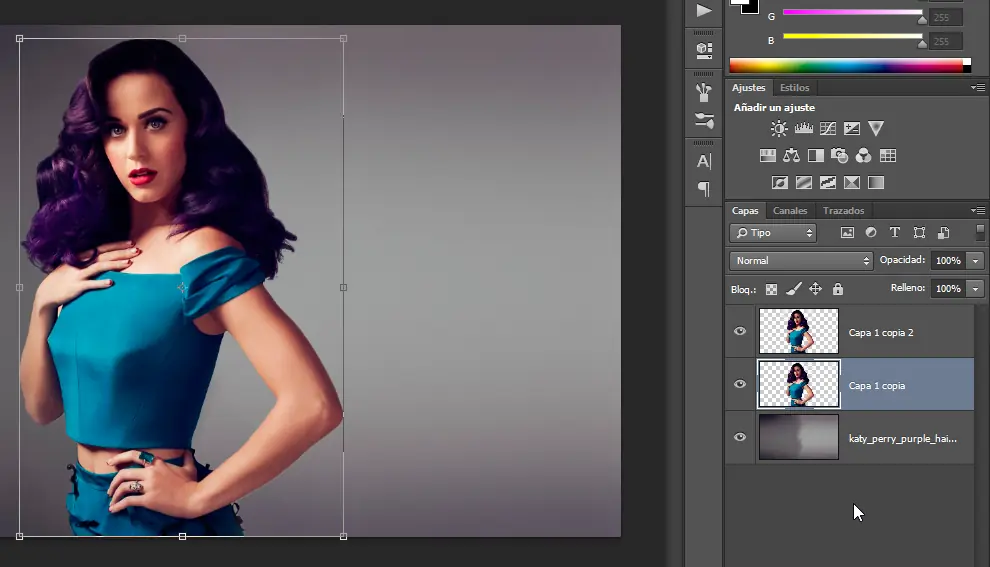Image resolution: width=990 pixels, height=567 pixels.
Task: Add a Hue/Saturation adjustment
Action: coord(768,155)
